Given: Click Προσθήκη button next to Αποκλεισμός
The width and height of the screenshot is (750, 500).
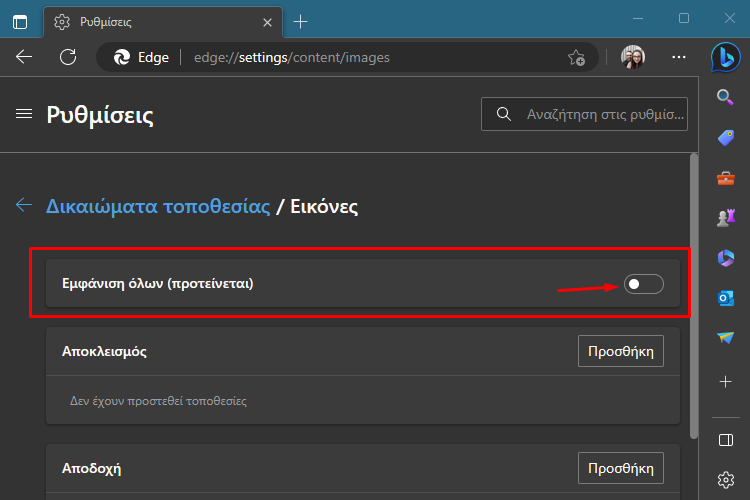Looking at the screenshot, I should tap(620, 351).
